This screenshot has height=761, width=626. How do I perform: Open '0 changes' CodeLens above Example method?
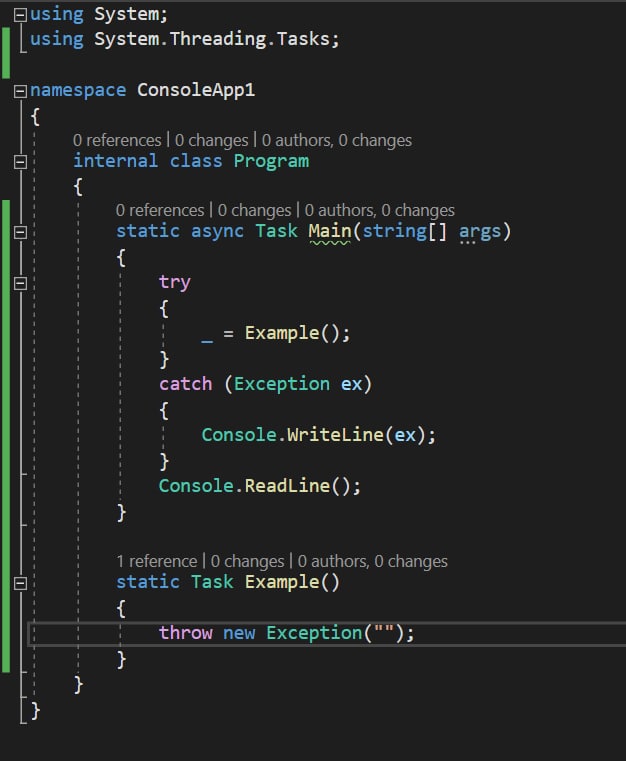(247, 561)
